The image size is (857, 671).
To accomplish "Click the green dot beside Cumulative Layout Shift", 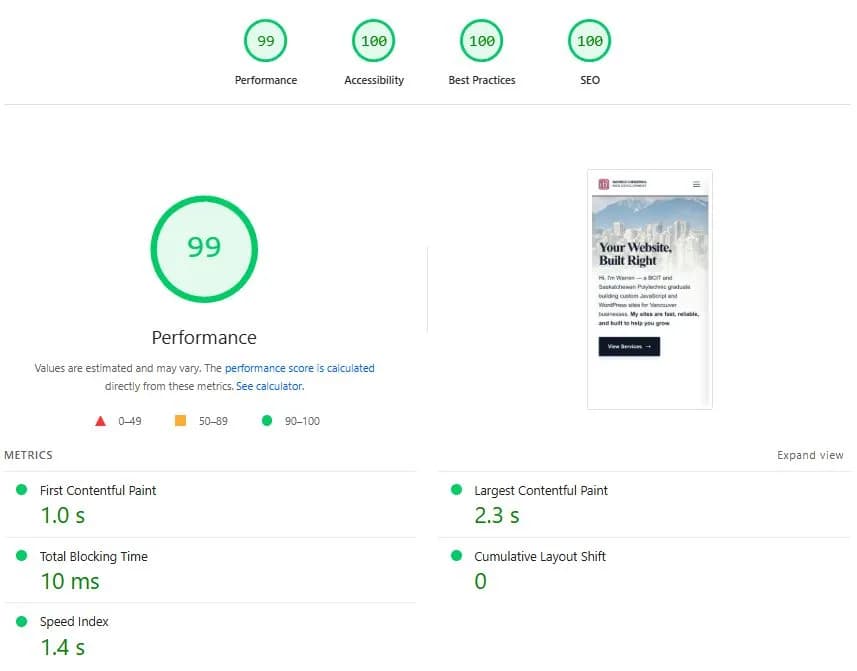I will (456, 555).
